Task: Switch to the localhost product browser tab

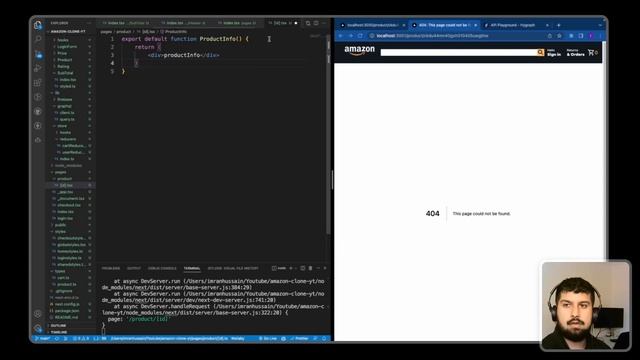Action: [372, 25]
